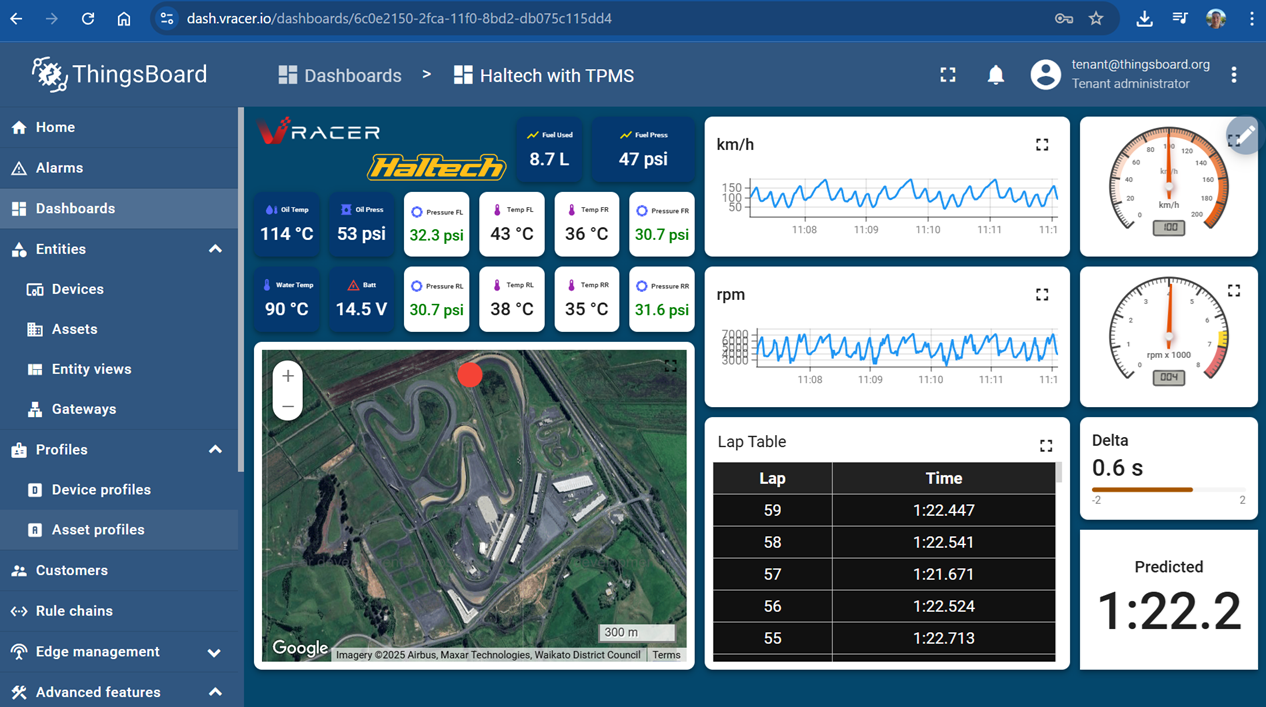Expand the km/h chart to fullscreen
The width and height of the screenshot is (1266, 707).
click(x=1042, y=145)
